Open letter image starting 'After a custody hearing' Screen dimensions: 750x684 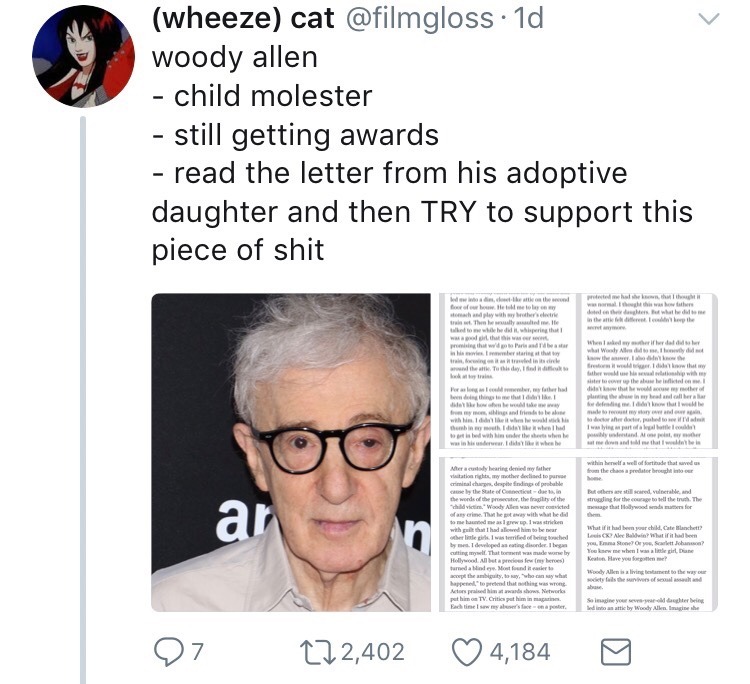tap(508, 534)
